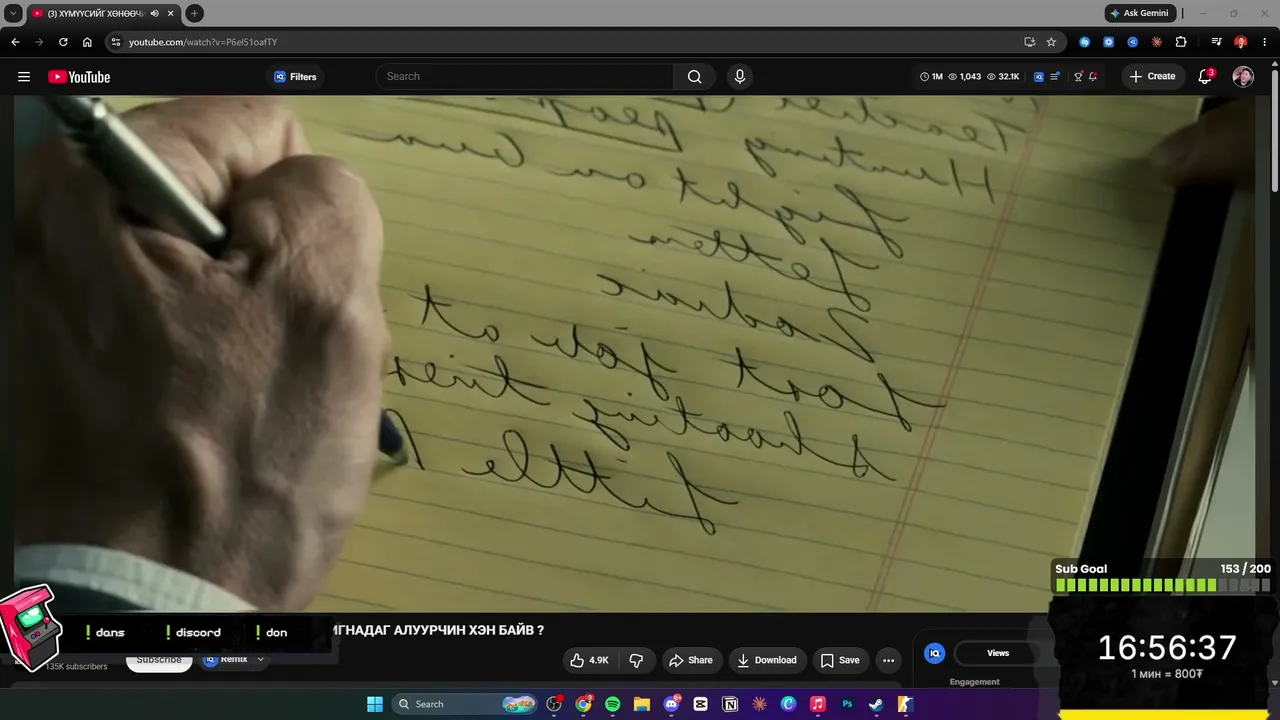Open the YouTube guide hamburger menu

[x=24, y=77]
